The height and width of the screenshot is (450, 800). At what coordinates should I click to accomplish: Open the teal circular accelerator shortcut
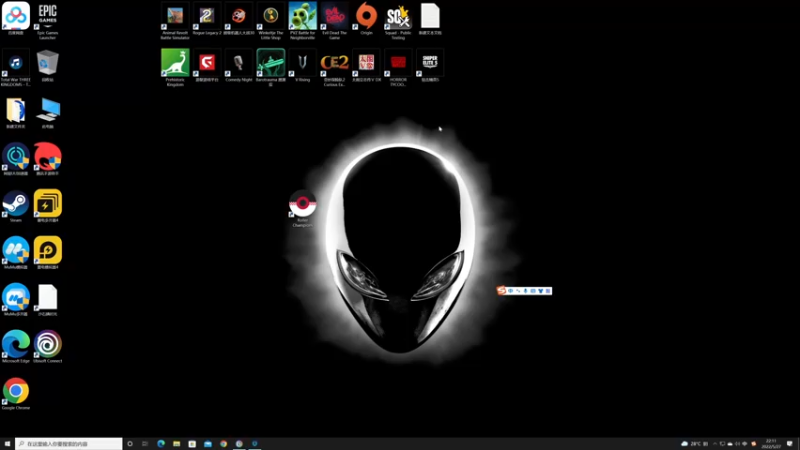[16, 157]
